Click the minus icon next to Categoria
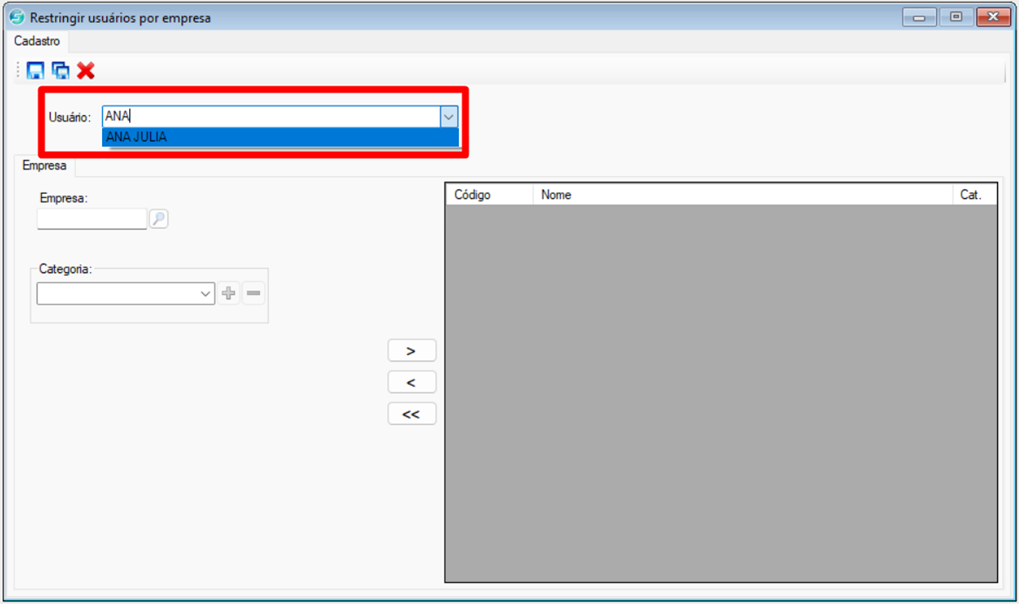Screen dimensions: 1019x604 (x=253, y=293)
